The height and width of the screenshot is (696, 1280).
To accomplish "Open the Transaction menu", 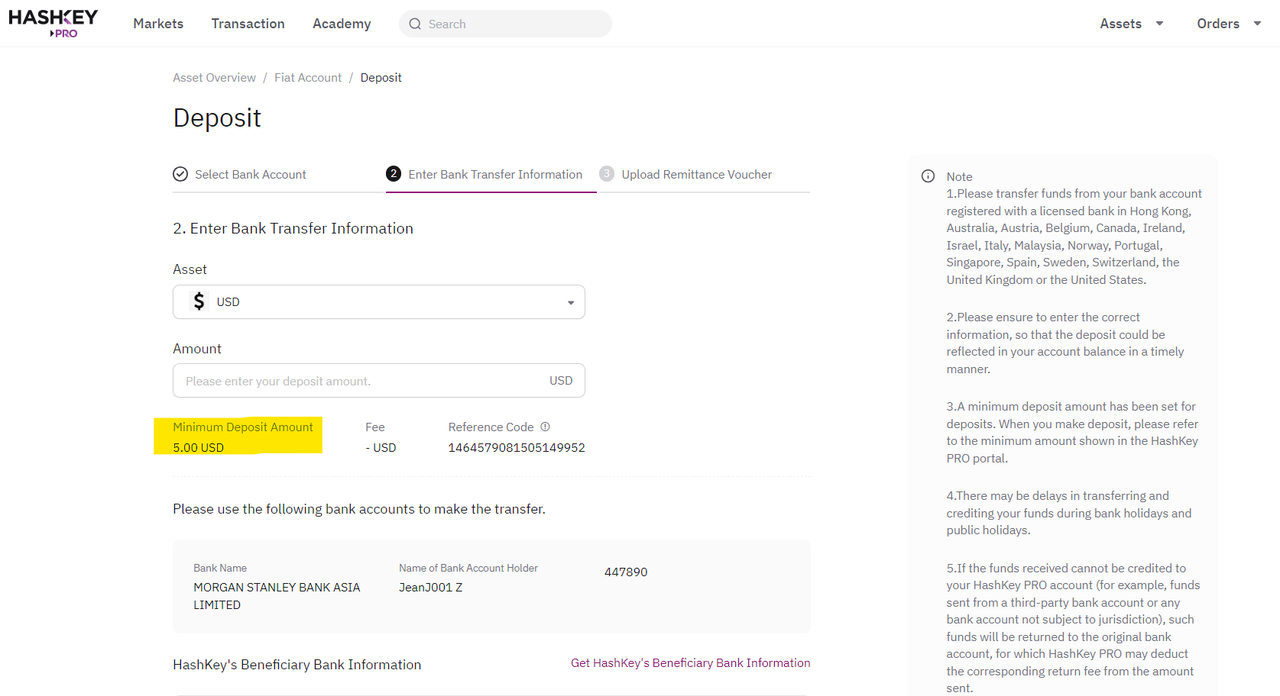I will point(248,24).
